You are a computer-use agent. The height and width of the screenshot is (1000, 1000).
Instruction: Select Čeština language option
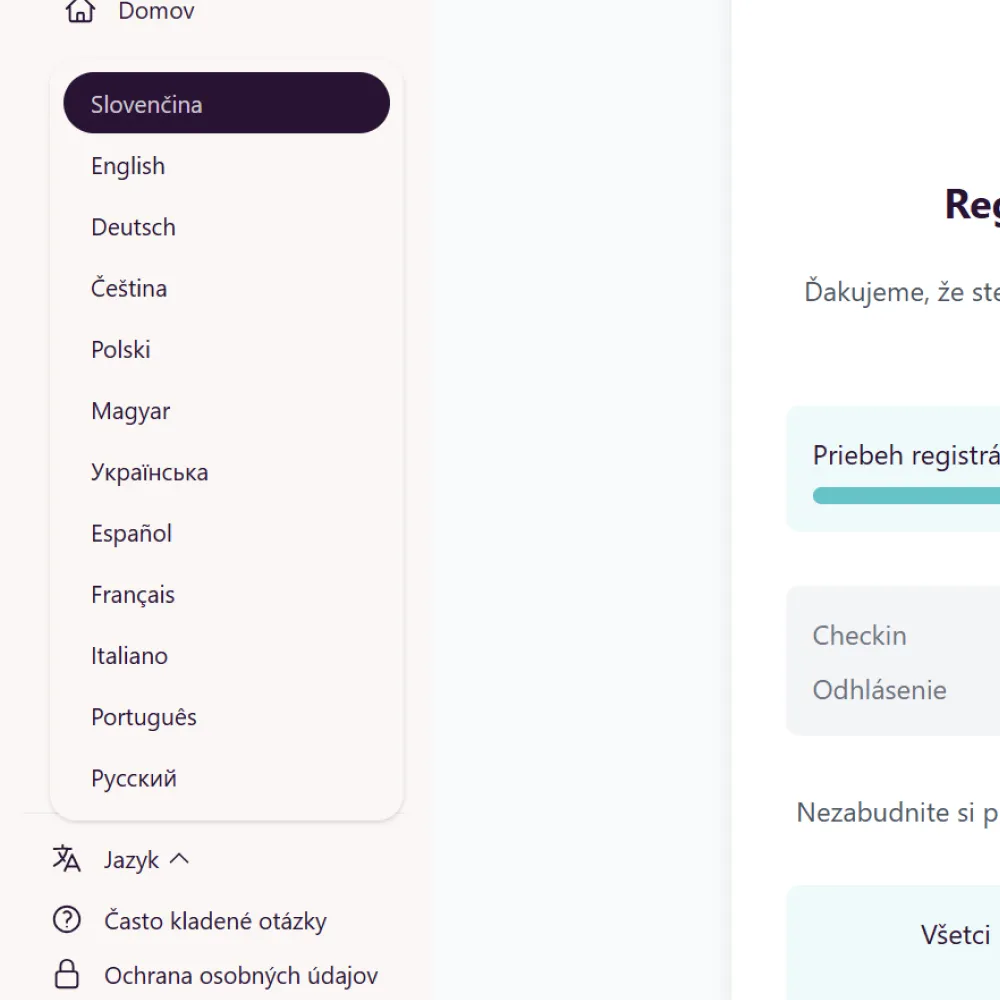226,288
